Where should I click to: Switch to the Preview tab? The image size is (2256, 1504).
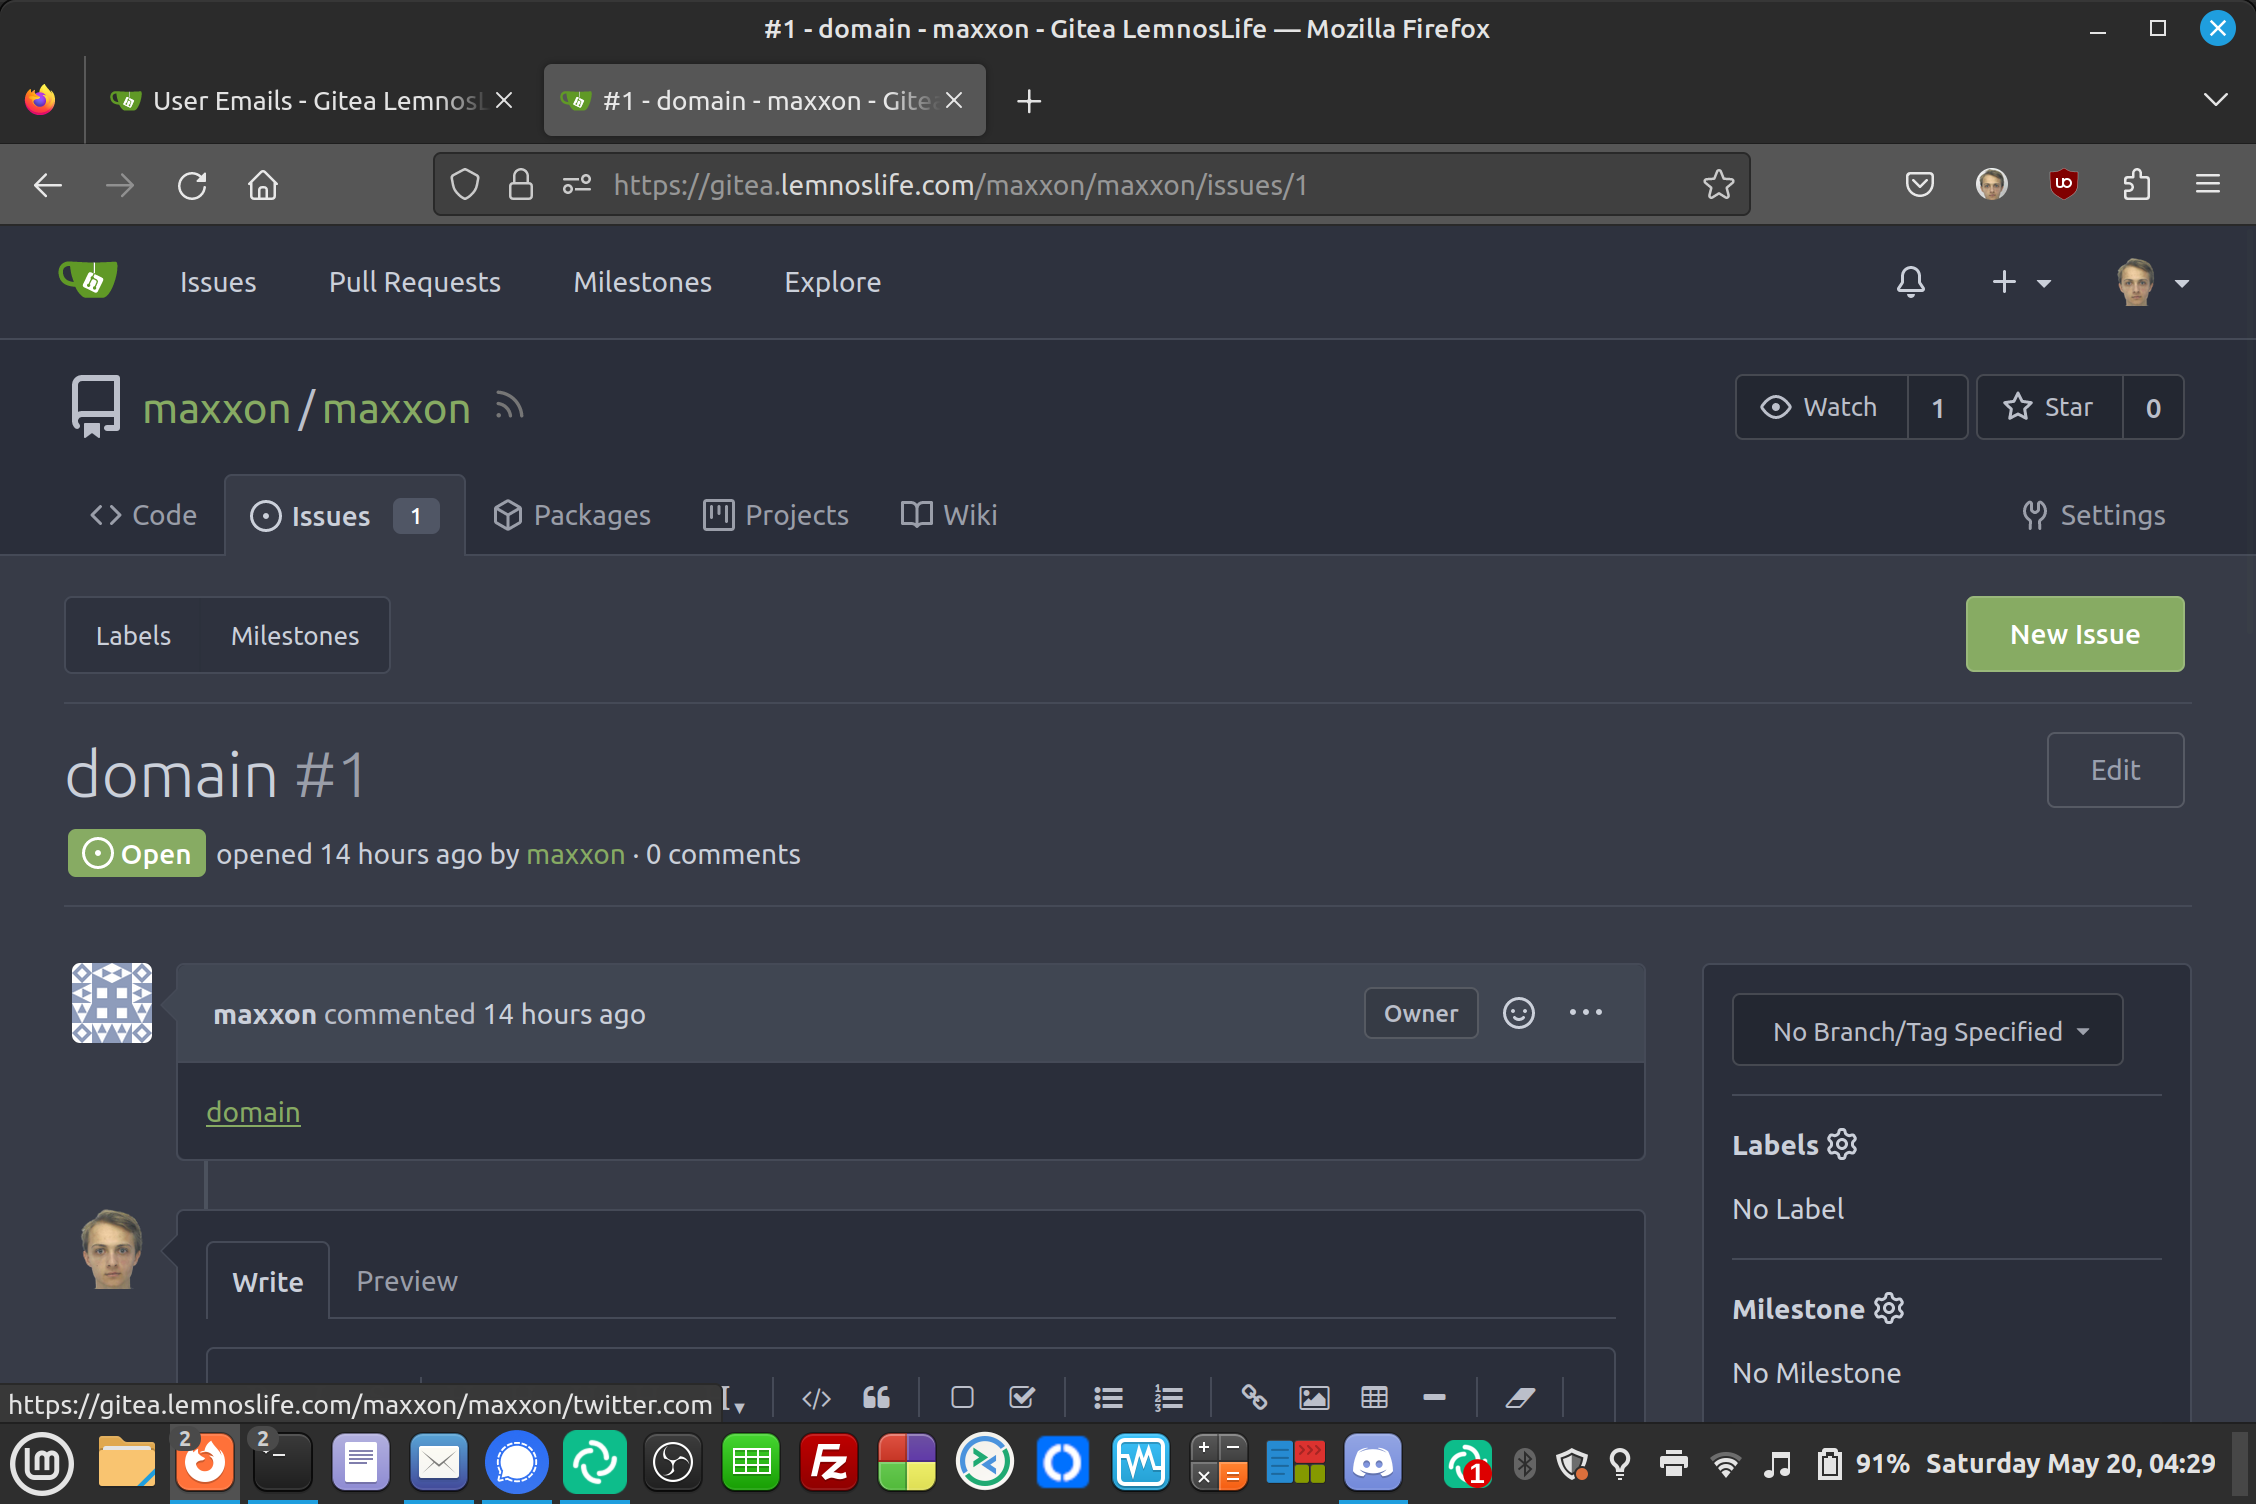click(x=407, y=1281)
